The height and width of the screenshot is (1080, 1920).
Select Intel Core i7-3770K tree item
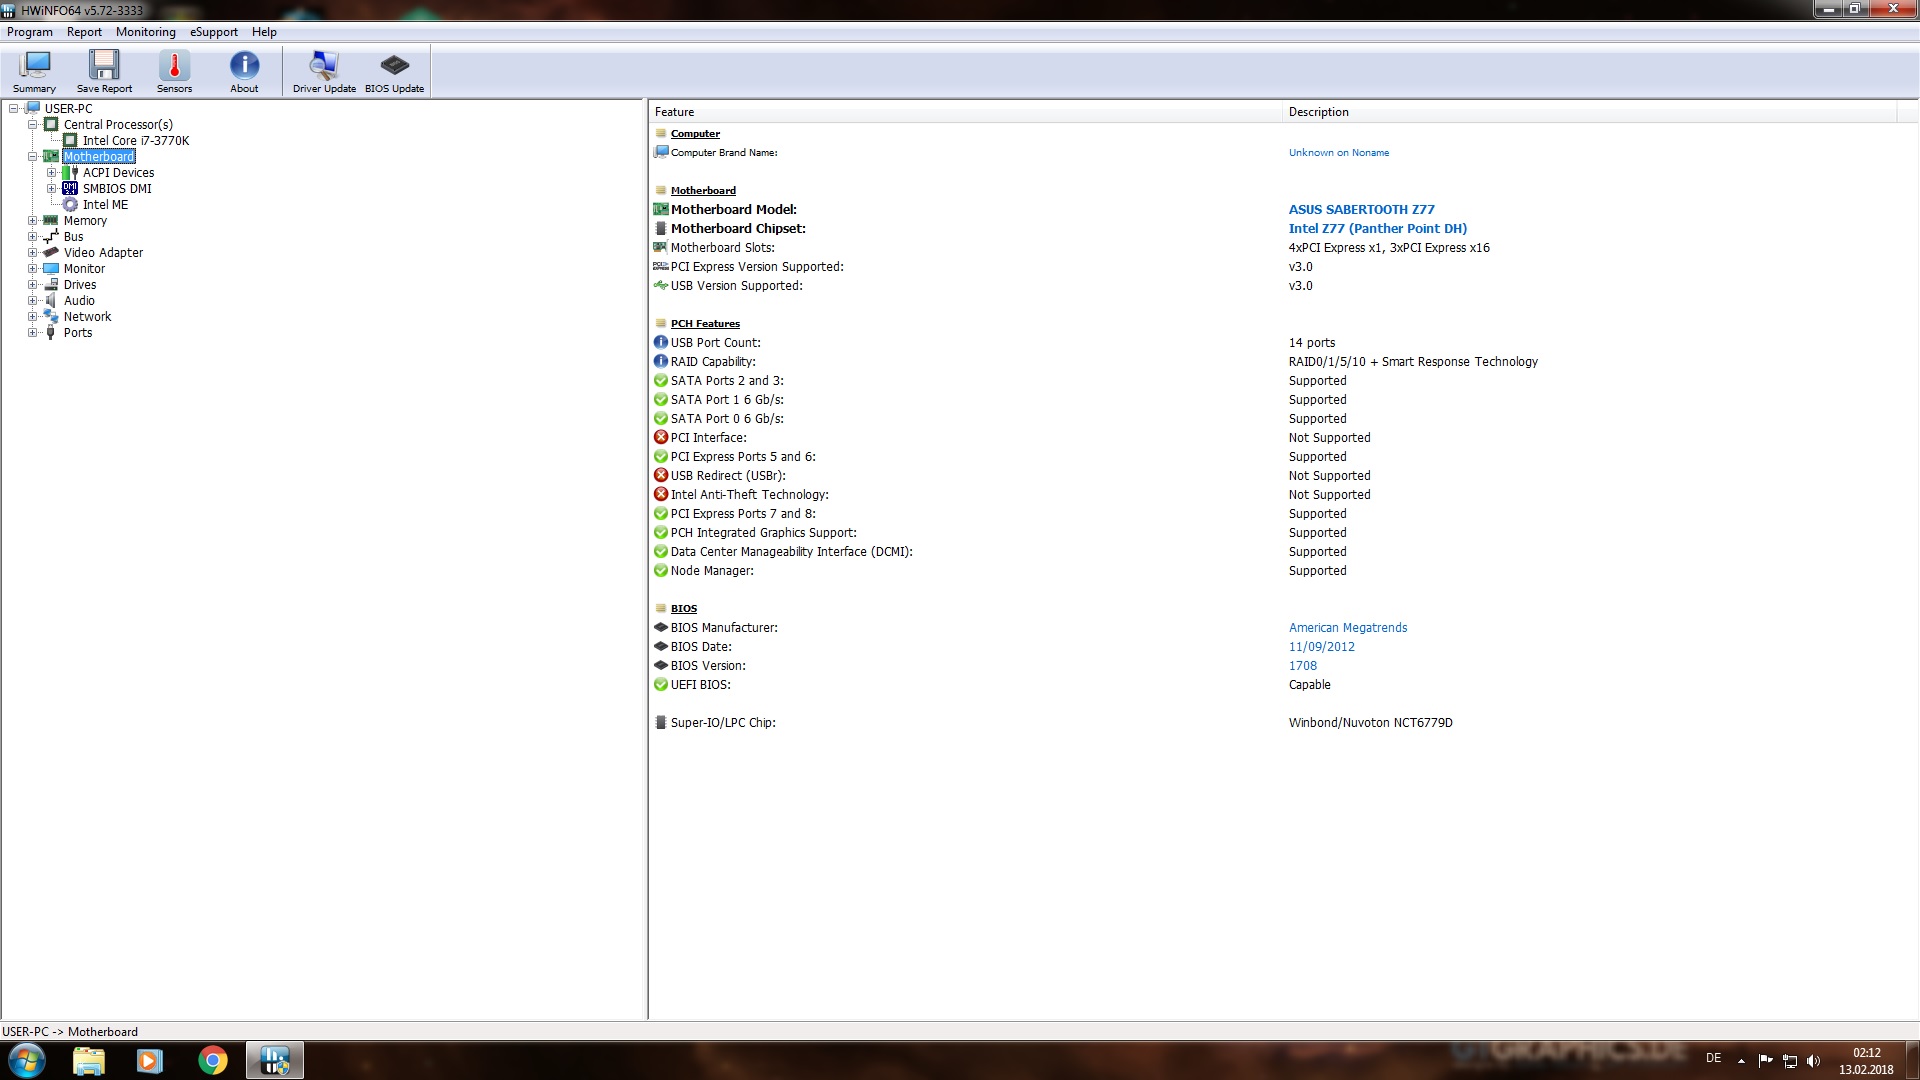point(135,141)
